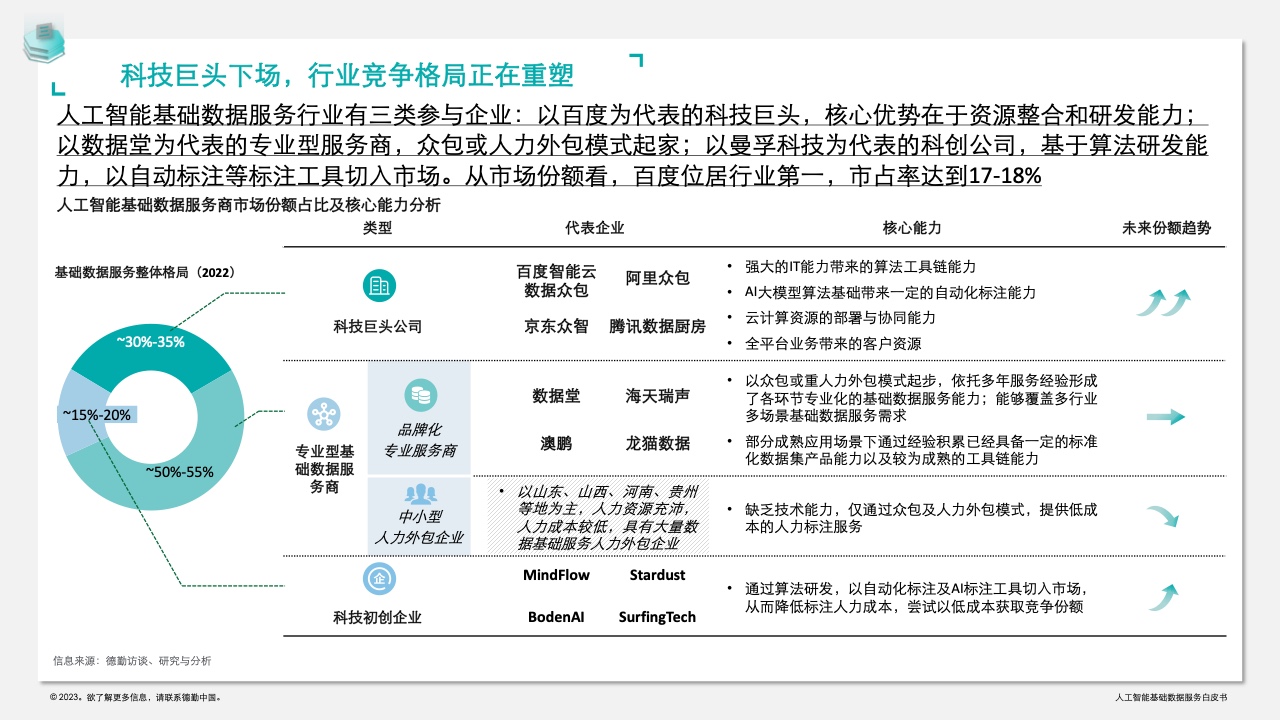The image size is (1280, 720).
Task: Click the people group icon above 中小型人力外包企业
Action: 419,493
